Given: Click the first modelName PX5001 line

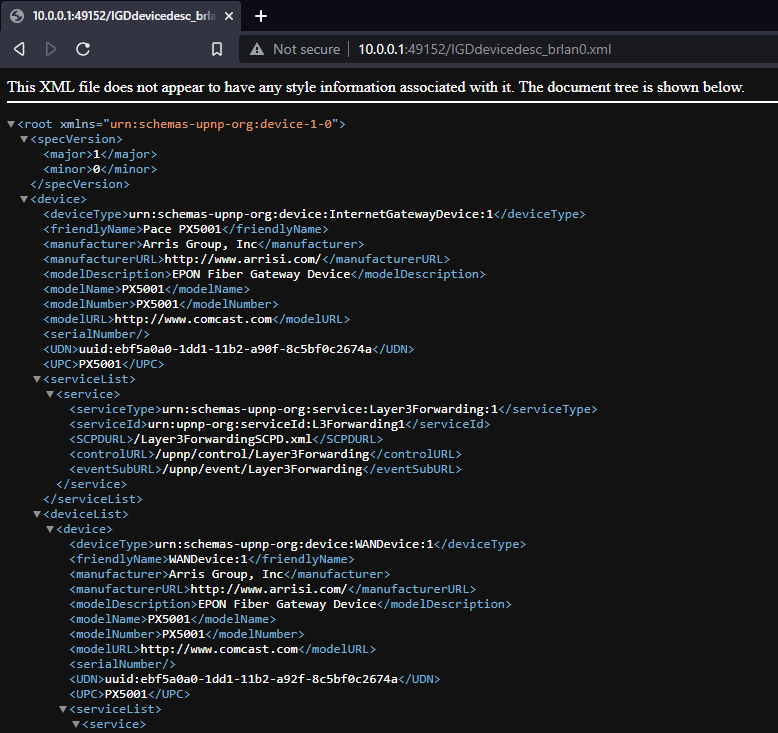Looking at the screenshot, I should (x=146, y=289).
